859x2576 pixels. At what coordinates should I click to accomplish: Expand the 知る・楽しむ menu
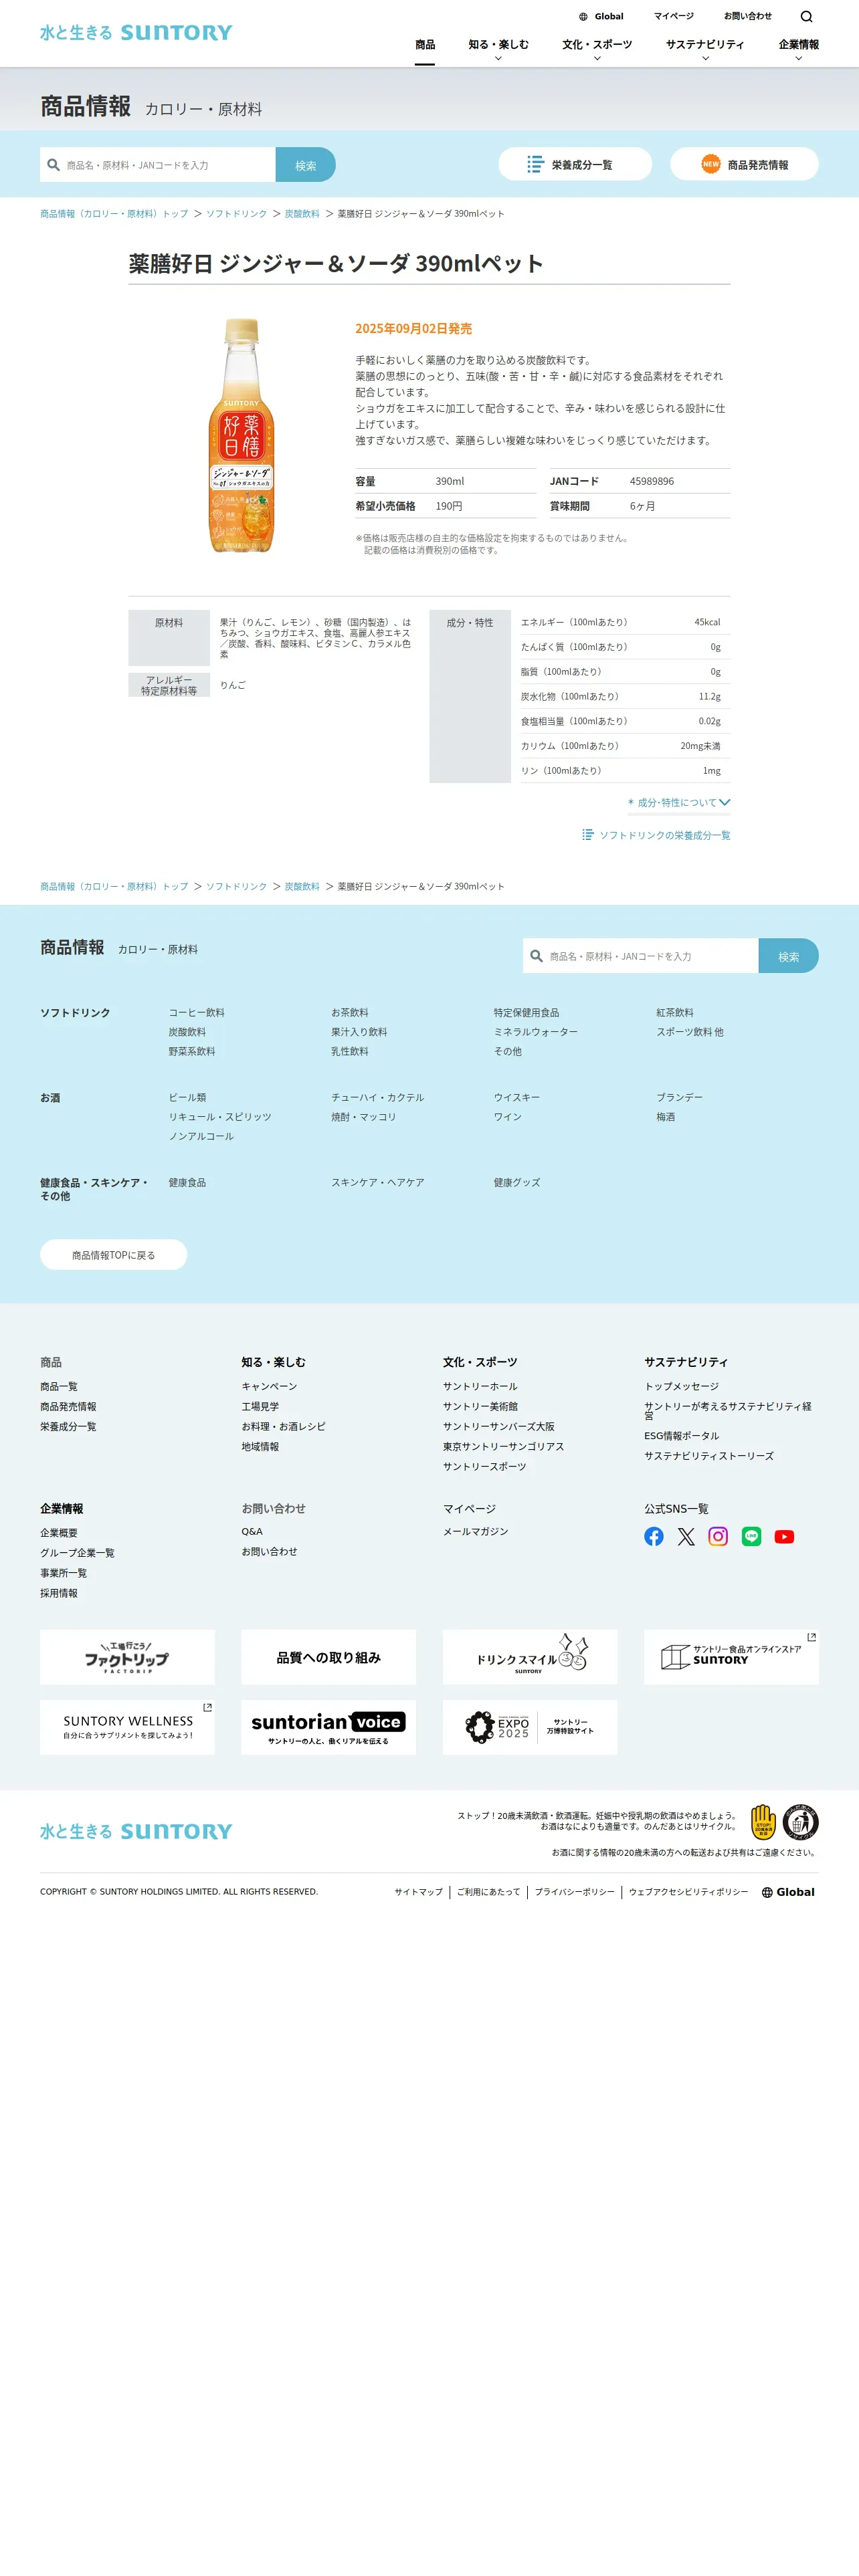(x=498, y=49)
